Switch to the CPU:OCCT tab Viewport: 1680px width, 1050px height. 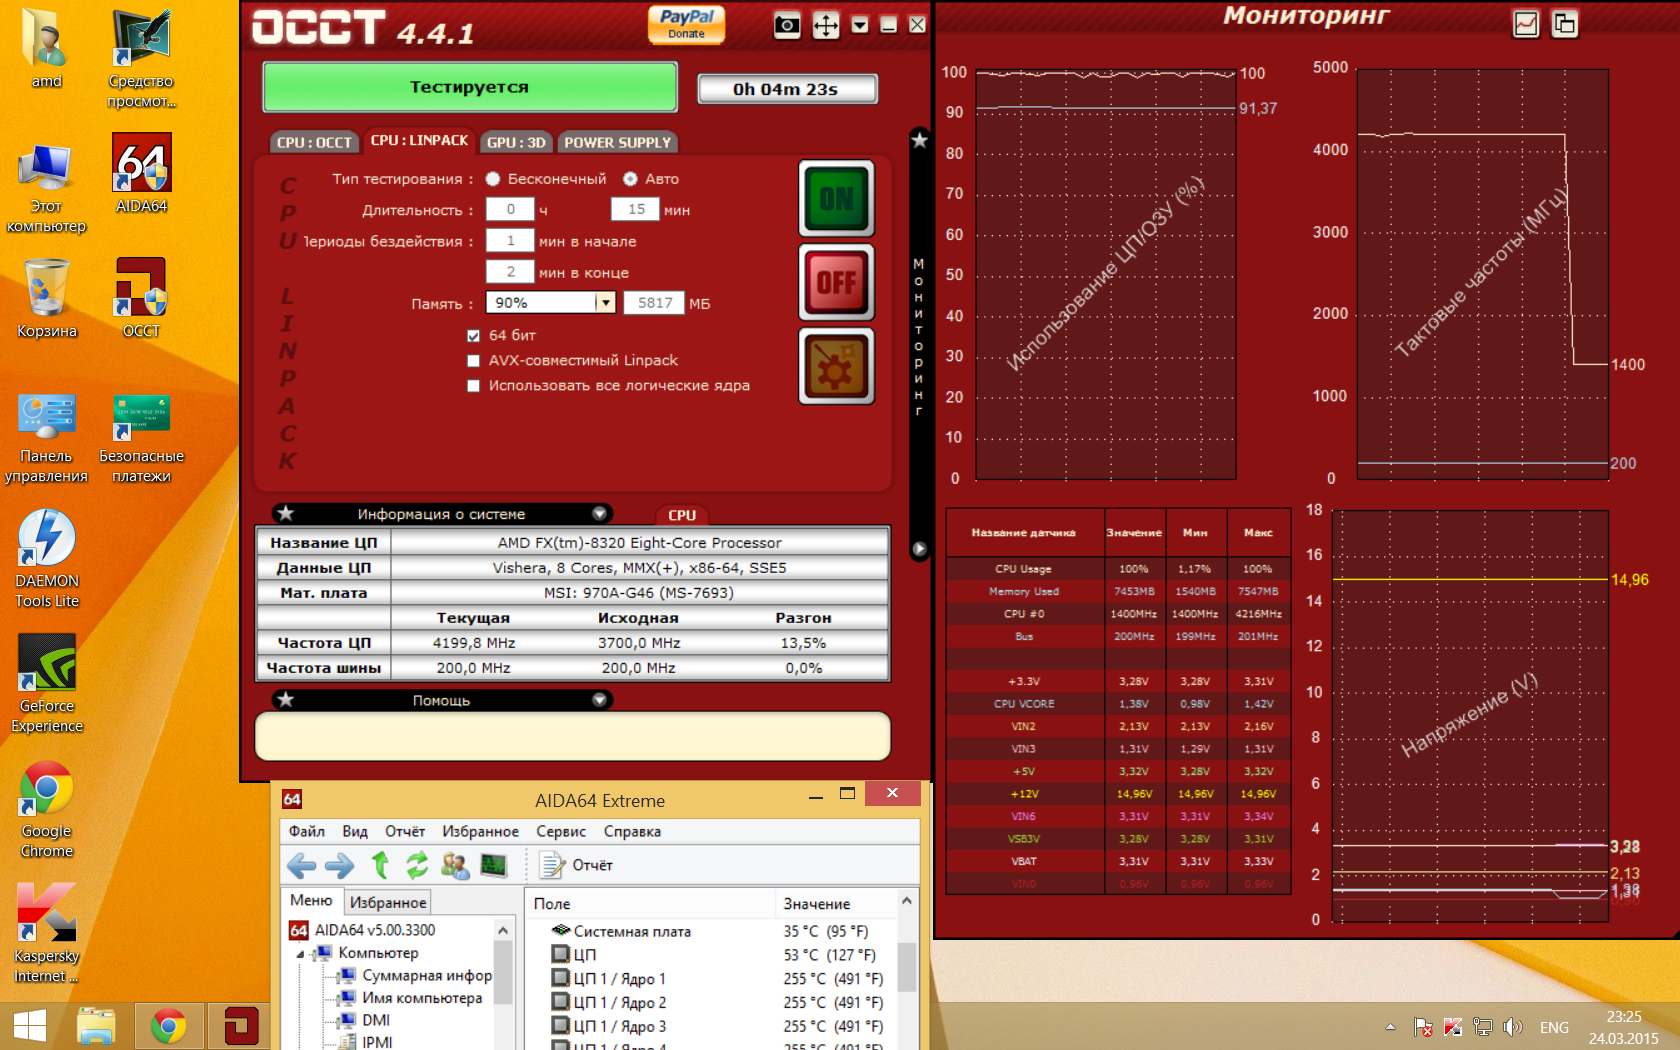[x=314, y=142]
